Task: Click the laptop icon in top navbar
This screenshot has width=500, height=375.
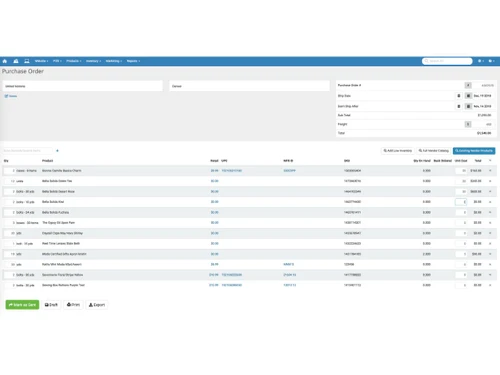Action: [27, 61]
